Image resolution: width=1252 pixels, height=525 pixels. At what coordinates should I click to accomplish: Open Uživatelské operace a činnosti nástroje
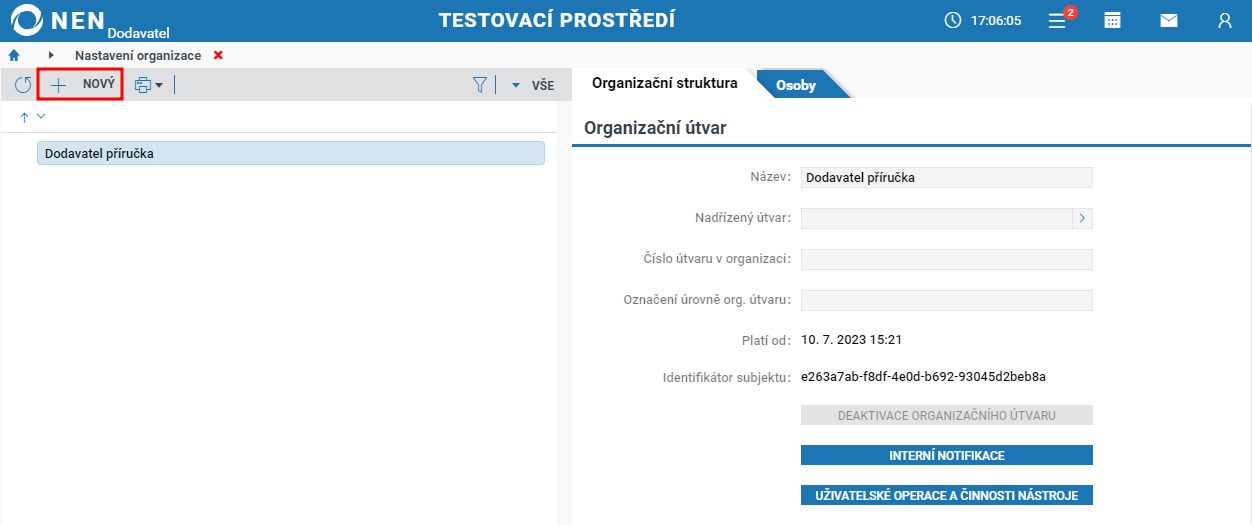point(947,495)
